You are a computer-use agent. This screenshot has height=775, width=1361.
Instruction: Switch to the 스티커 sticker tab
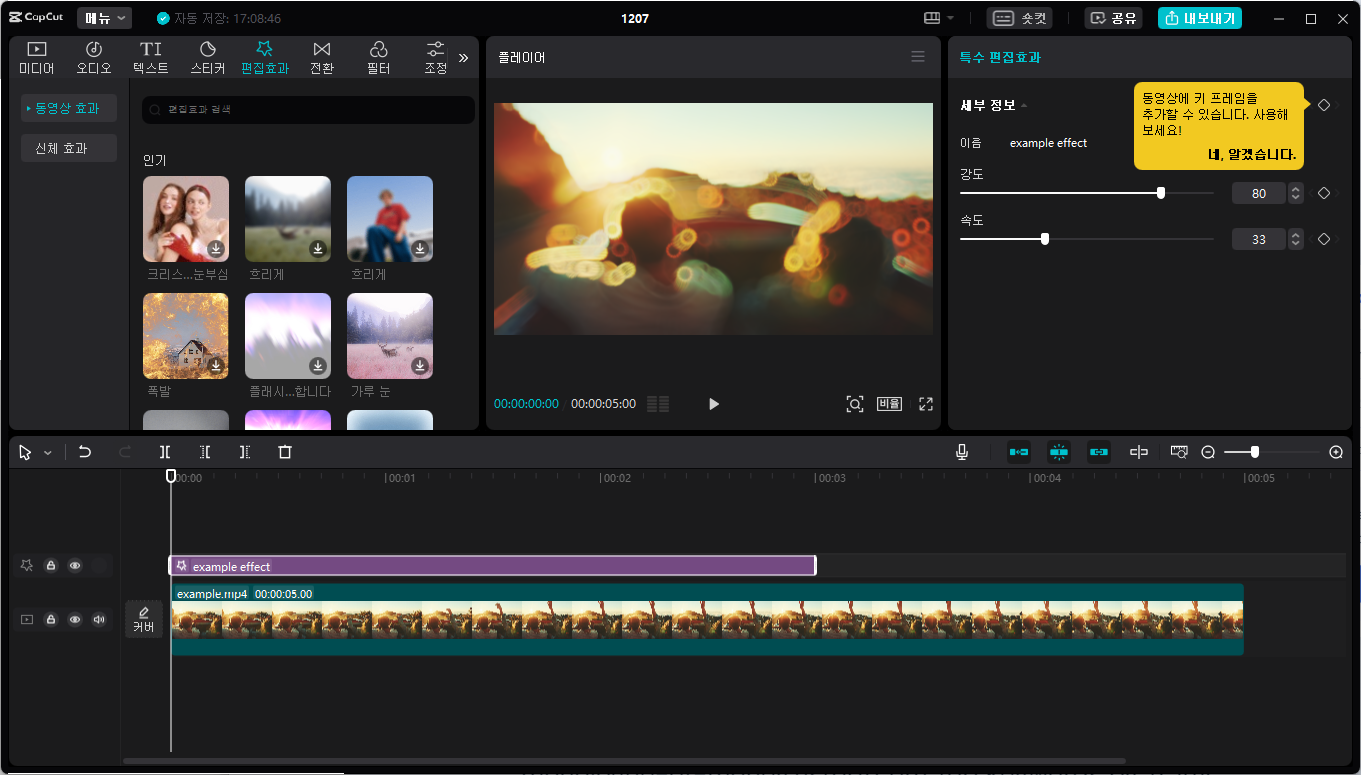(208, 58)
